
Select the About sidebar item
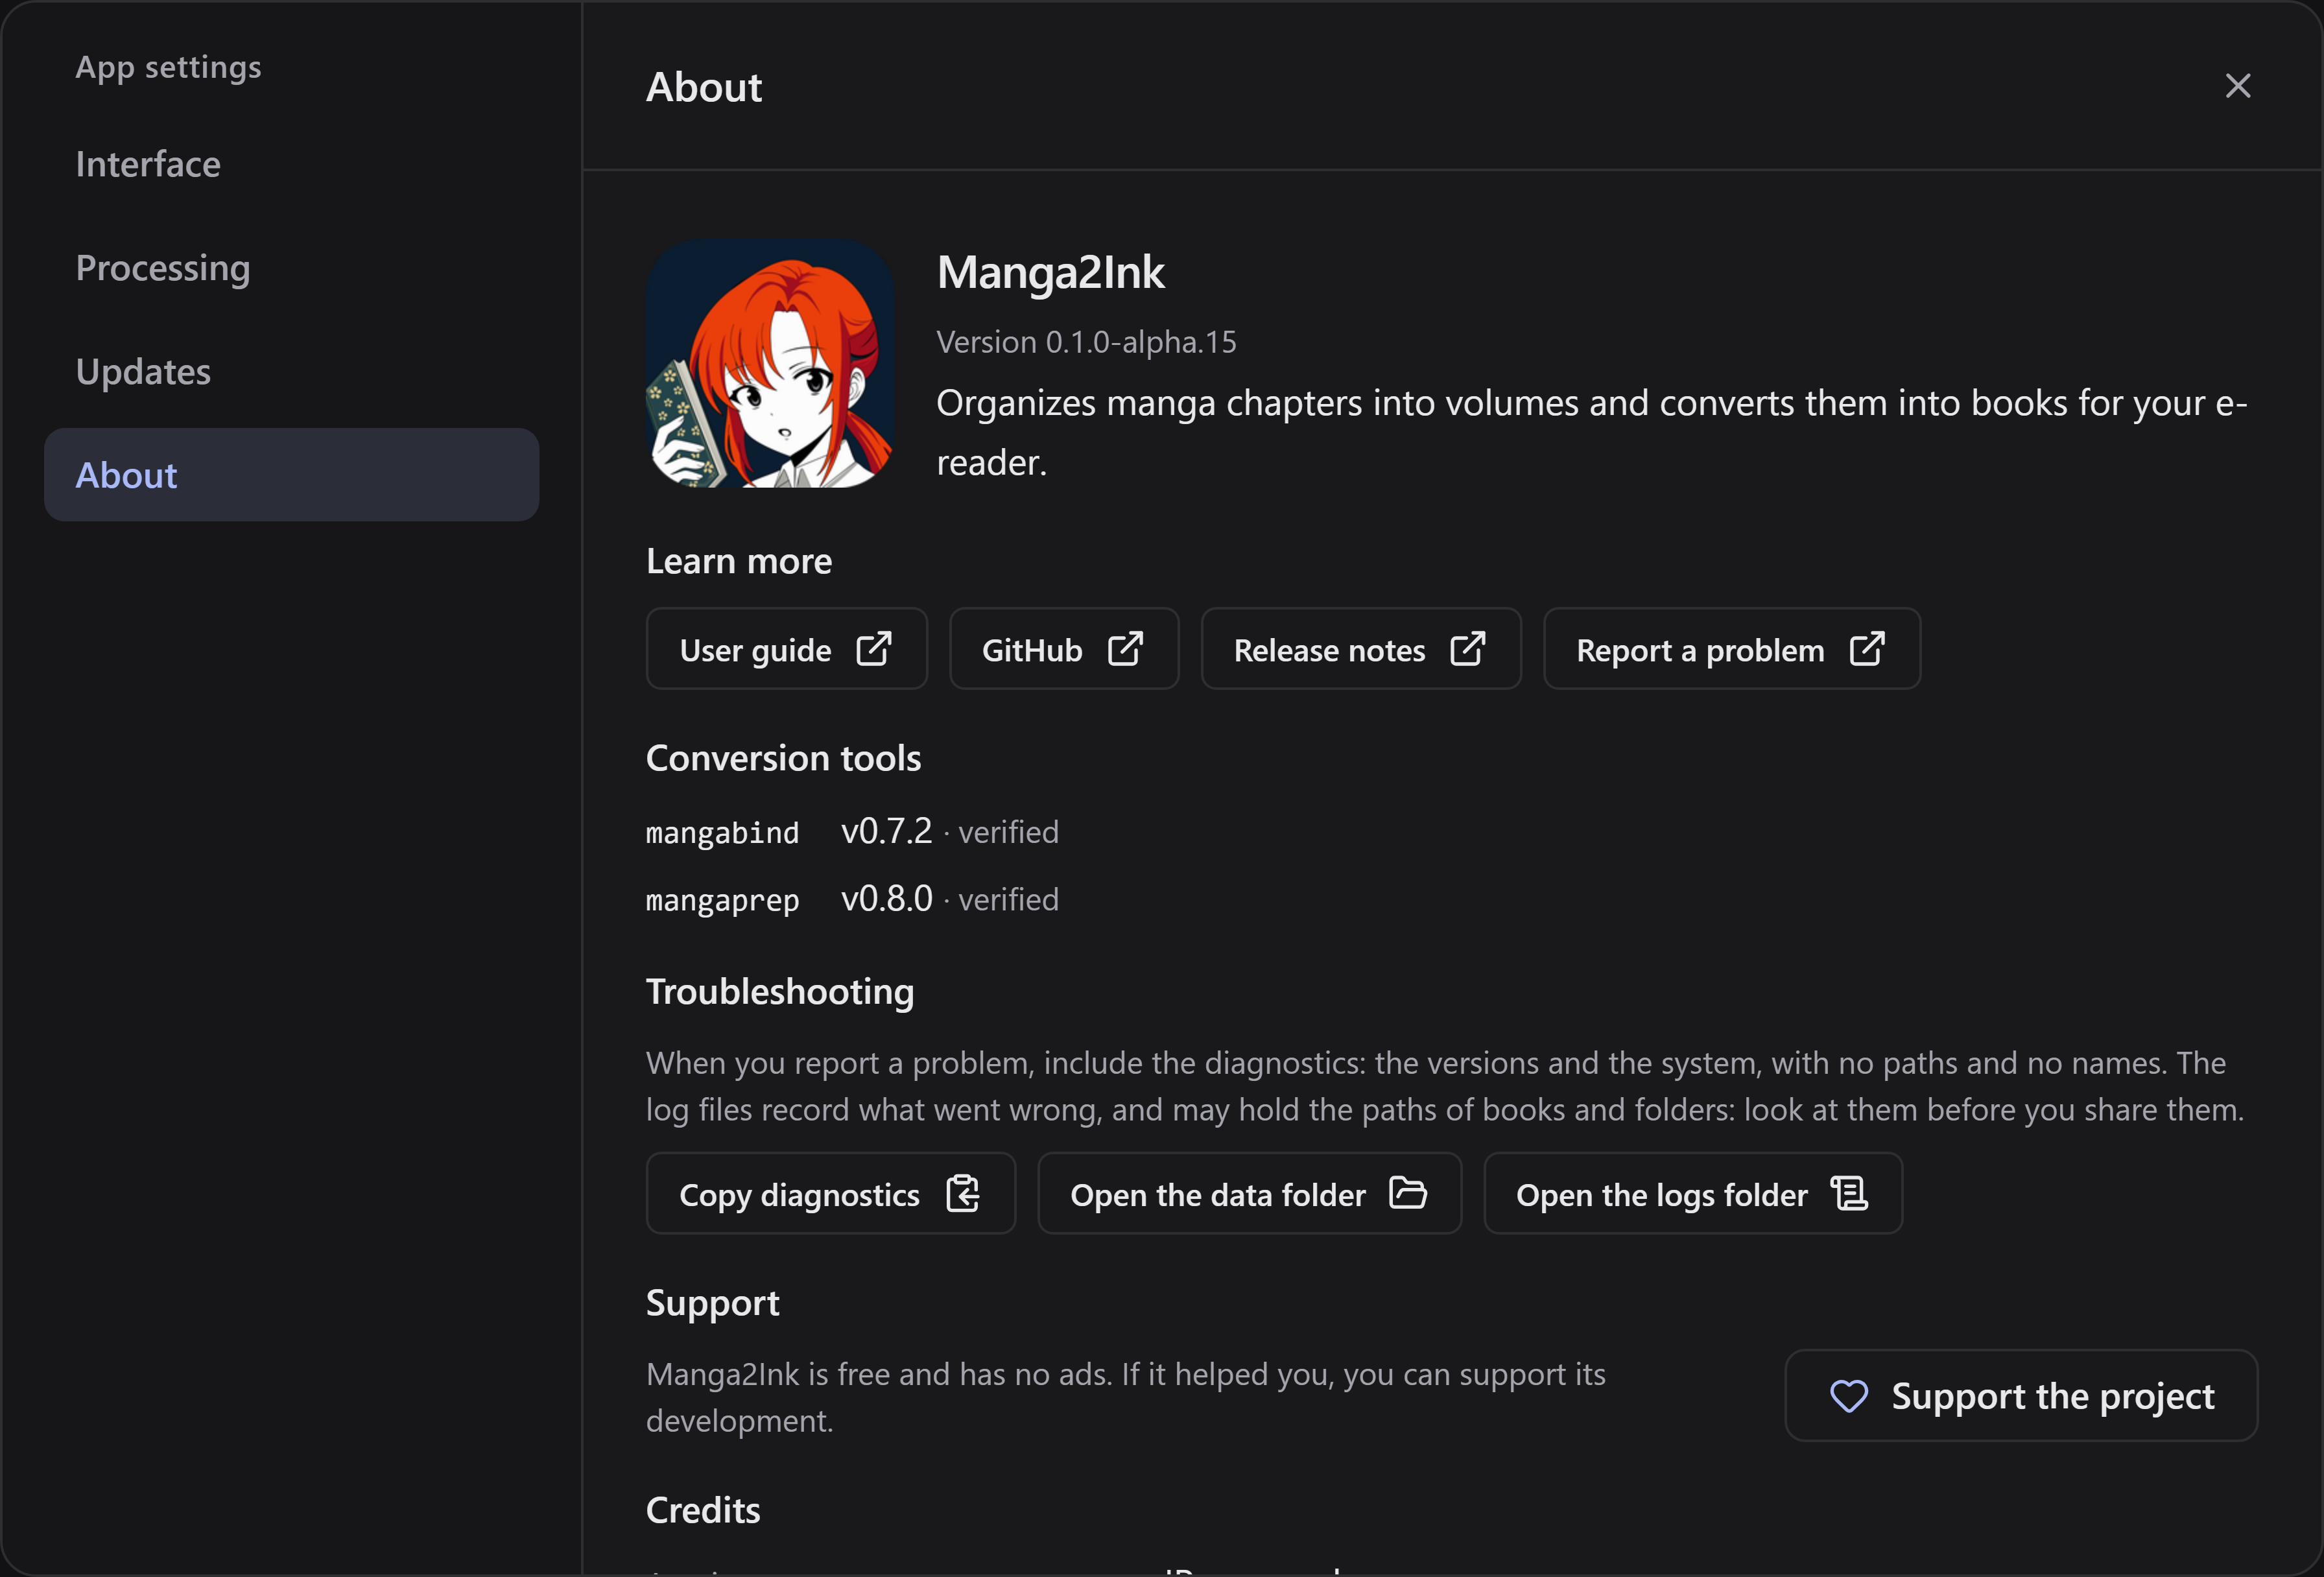tap(292, 475)
